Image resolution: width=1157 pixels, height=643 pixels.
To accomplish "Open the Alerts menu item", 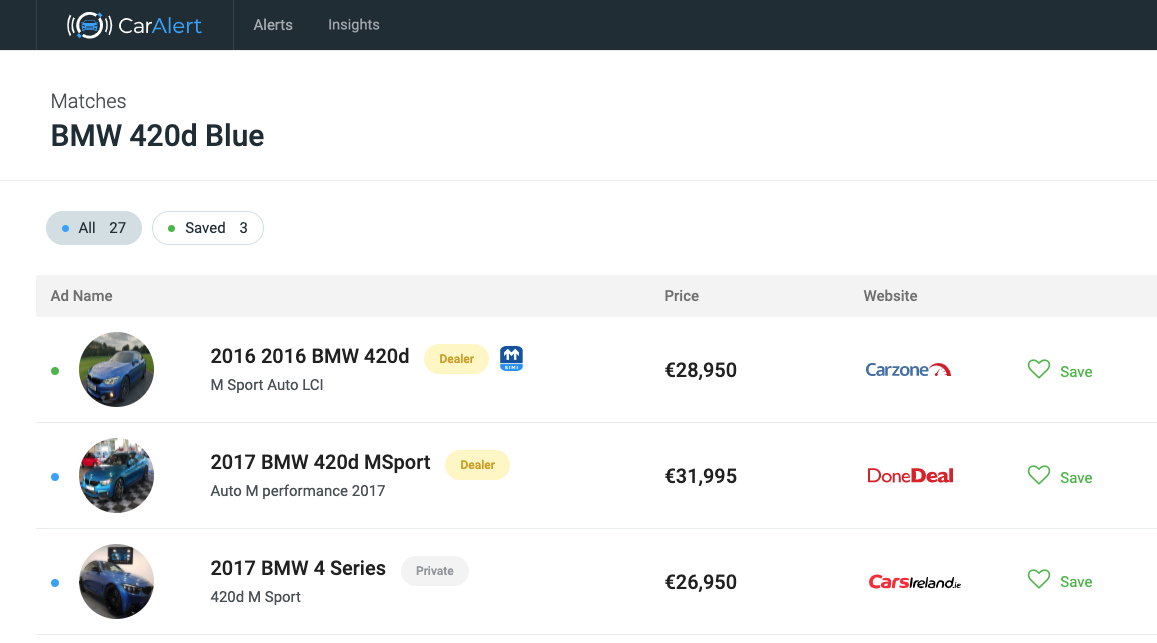I will [273, 25].
